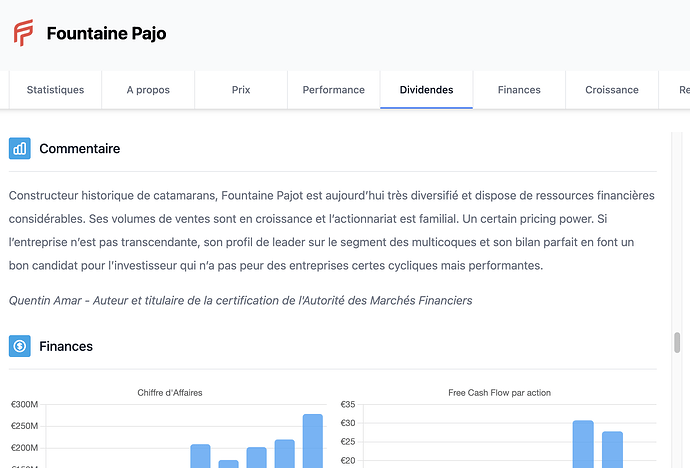Select the Dividendes tab

(426, 90)
